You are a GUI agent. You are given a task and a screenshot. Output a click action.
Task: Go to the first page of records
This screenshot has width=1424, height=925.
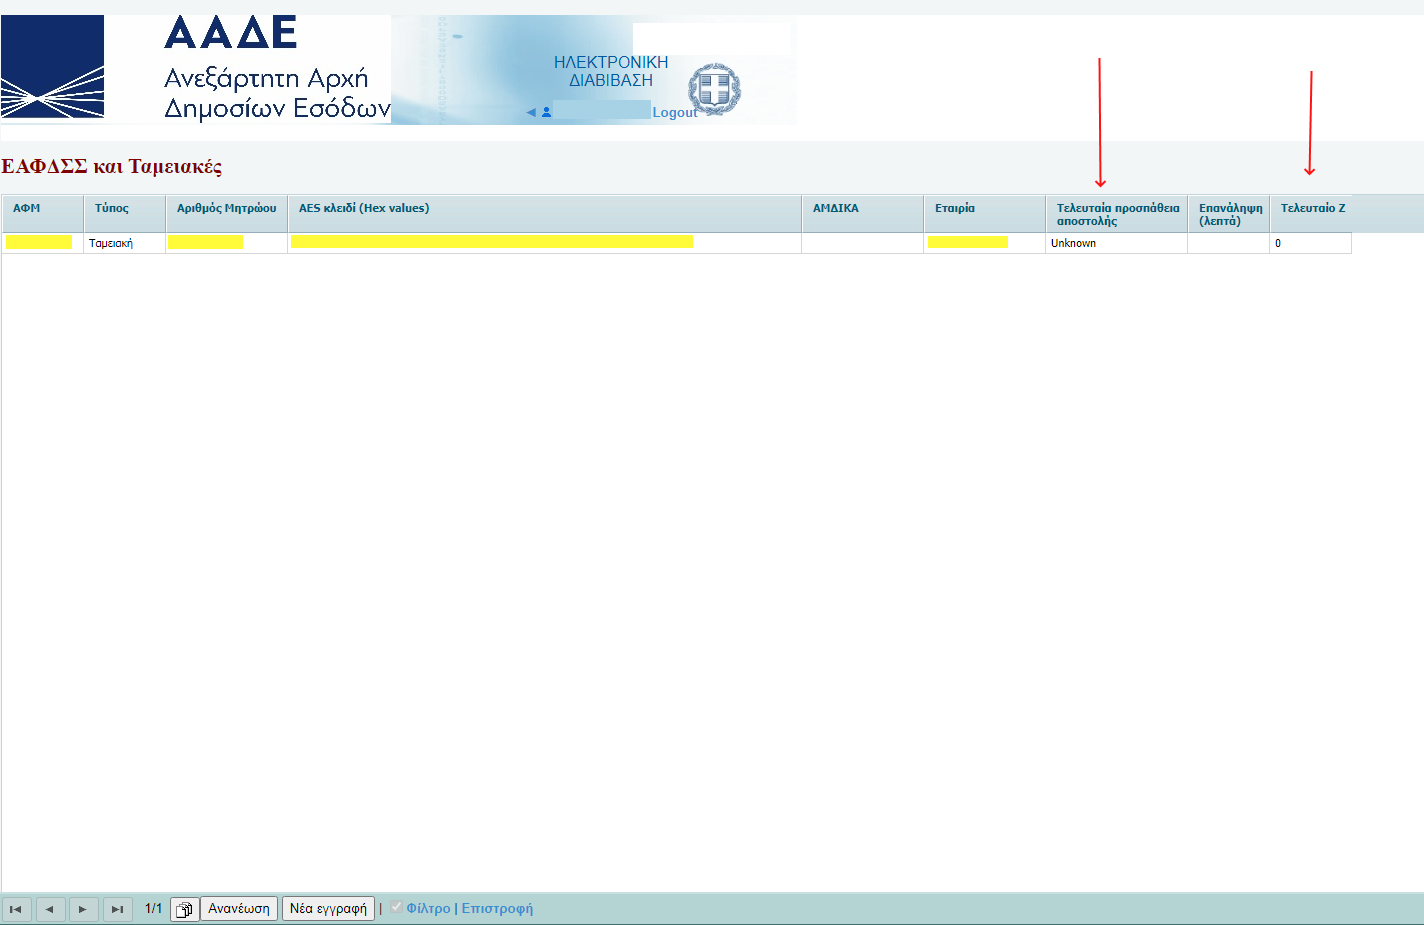16,909
